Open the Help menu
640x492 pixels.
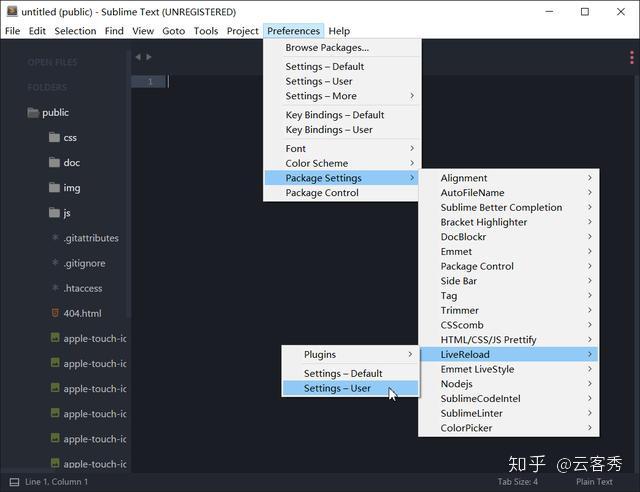339,31
